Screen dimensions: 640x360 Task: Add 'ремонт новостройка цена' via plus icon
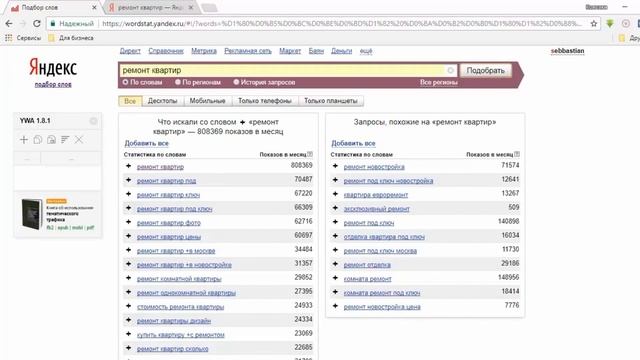[x=336, y=306]
